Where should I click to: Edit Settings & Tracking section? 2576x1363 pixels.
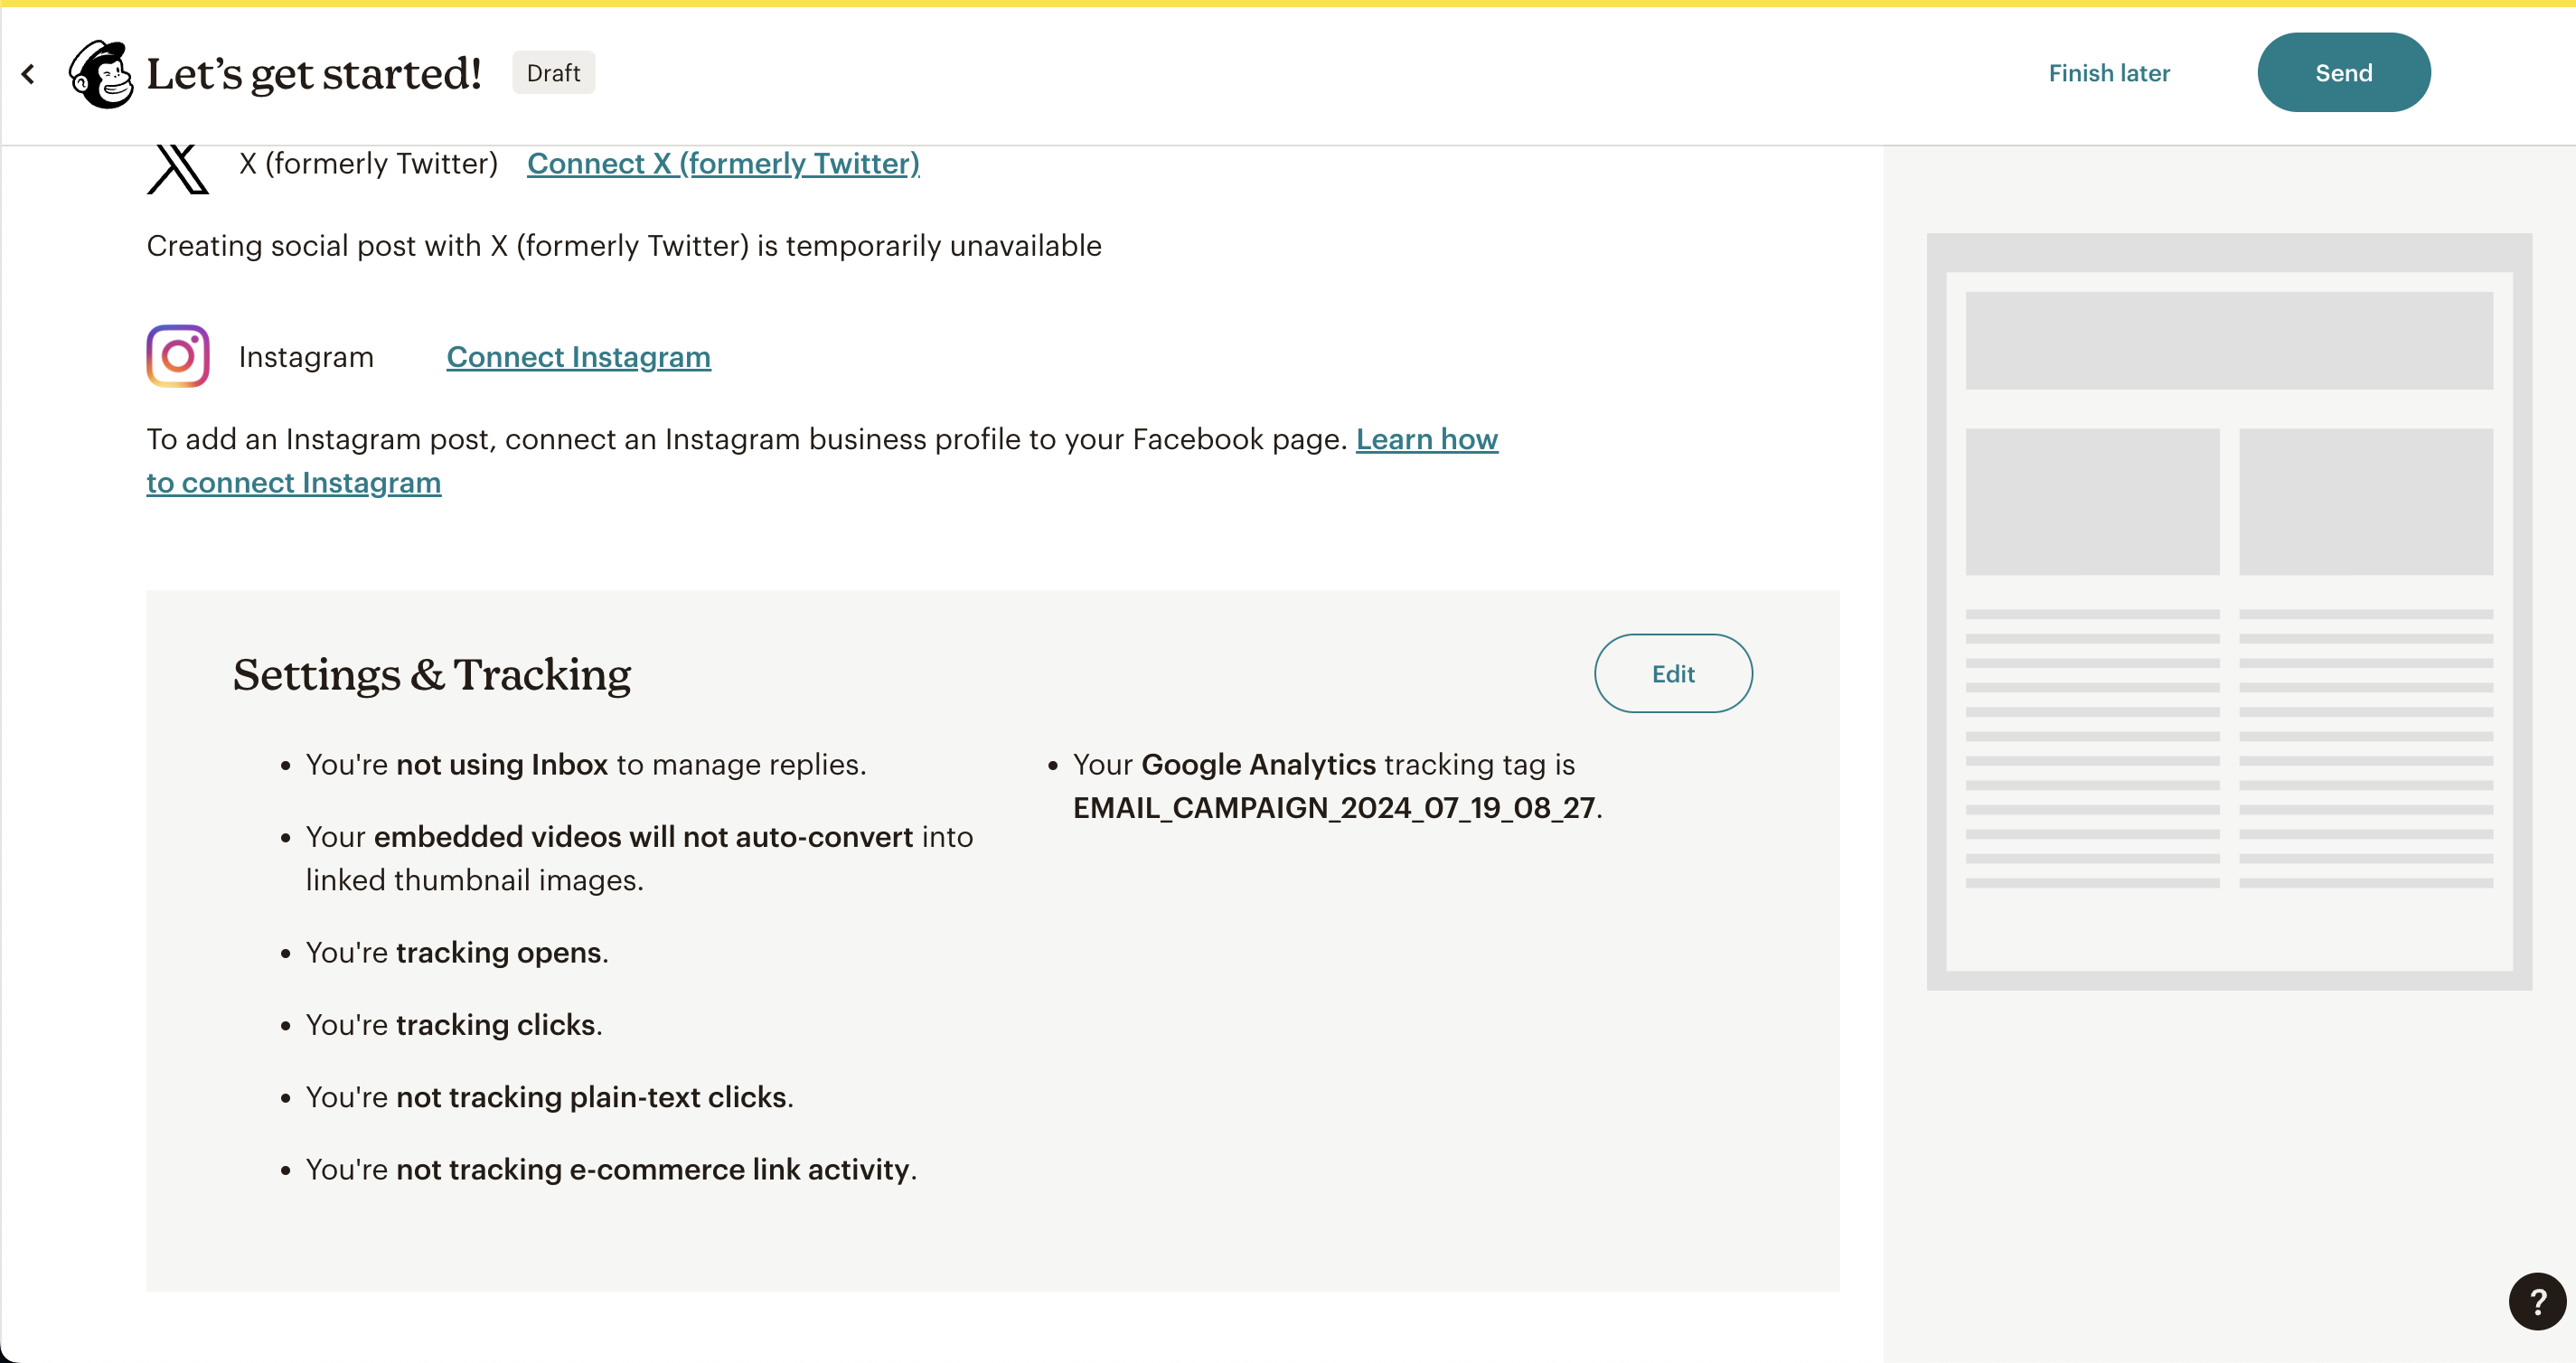tap(1673, 673)
